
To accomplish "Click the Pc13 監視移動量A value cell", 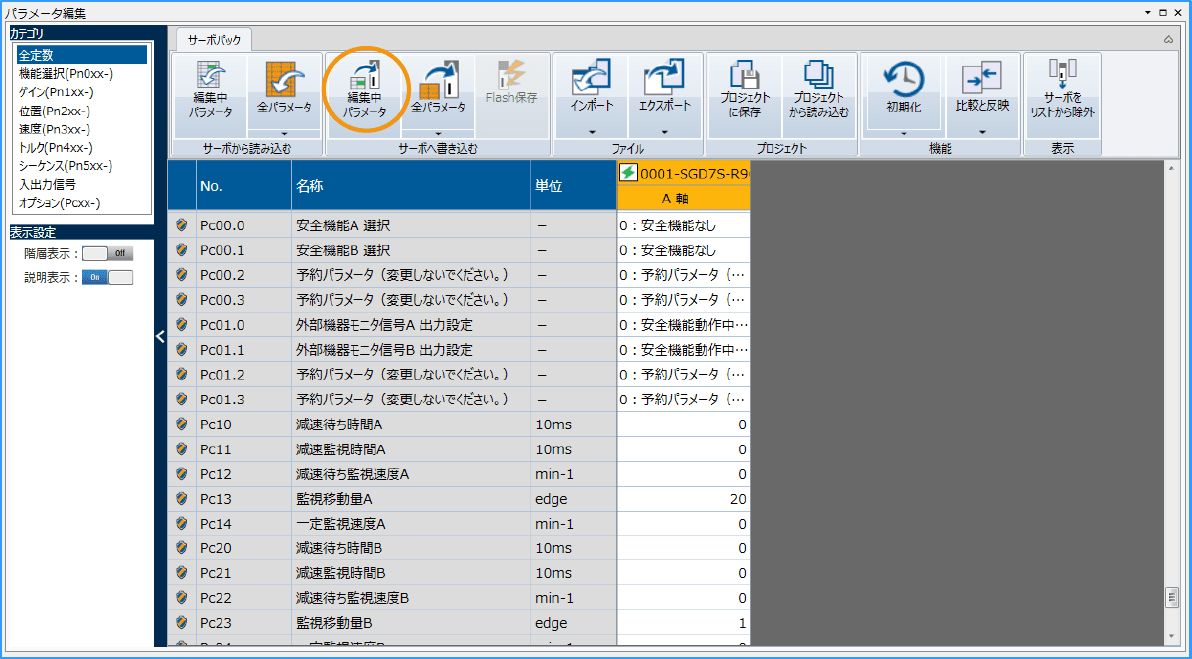I will coord(683,499).
